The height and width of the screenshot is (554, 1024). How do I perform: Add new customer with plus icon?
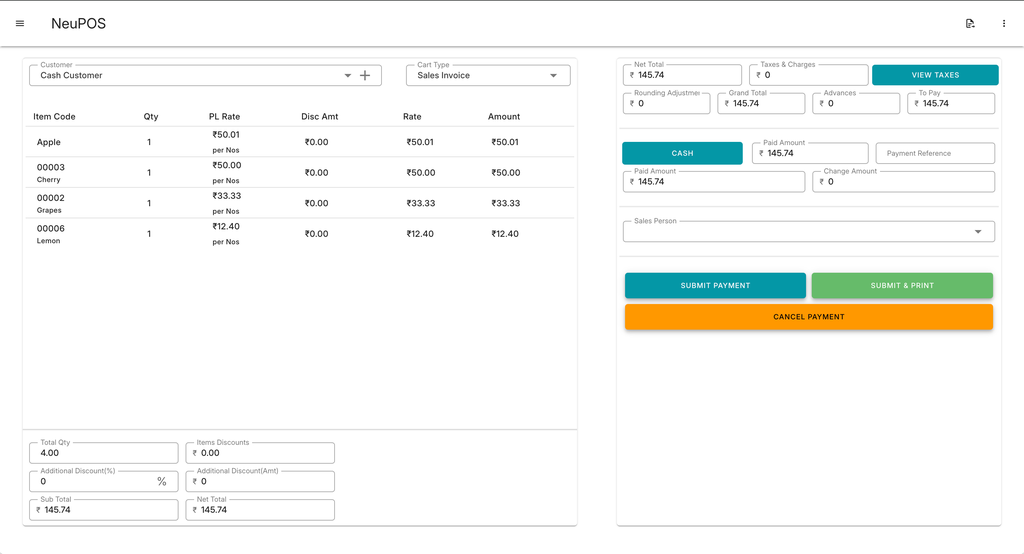(365, 75)
